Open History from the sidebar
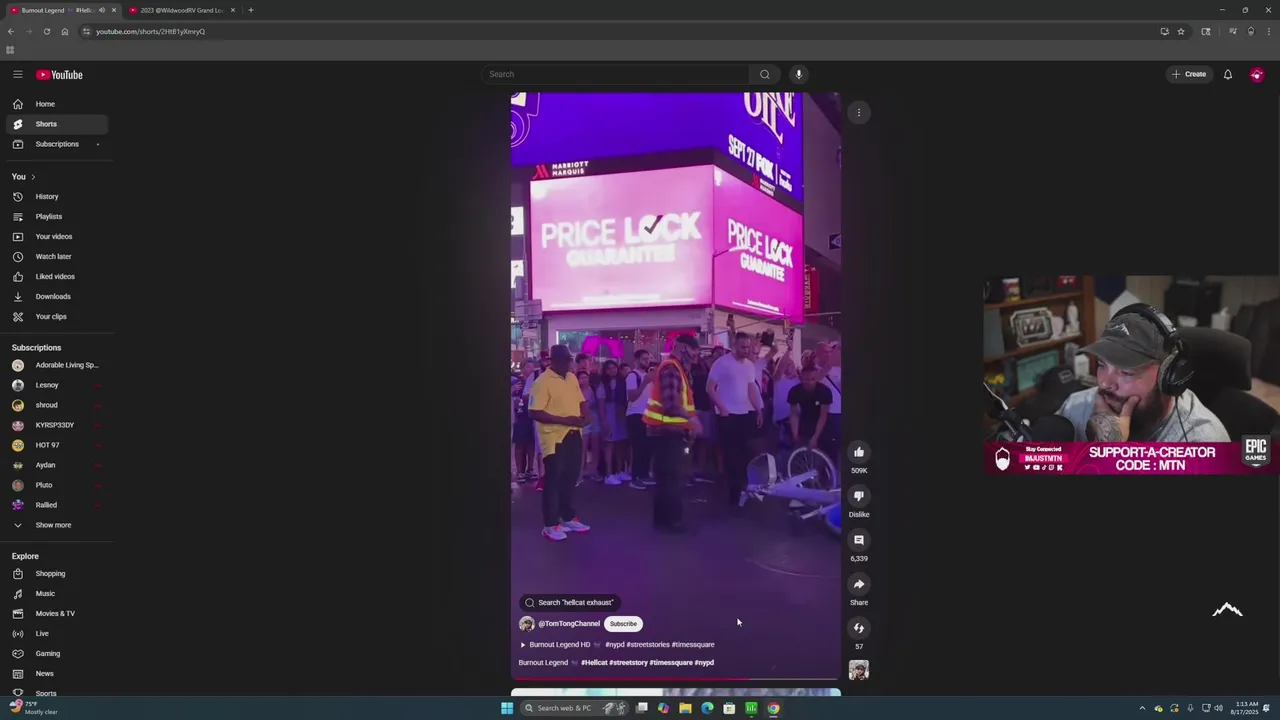 point(55,197)
